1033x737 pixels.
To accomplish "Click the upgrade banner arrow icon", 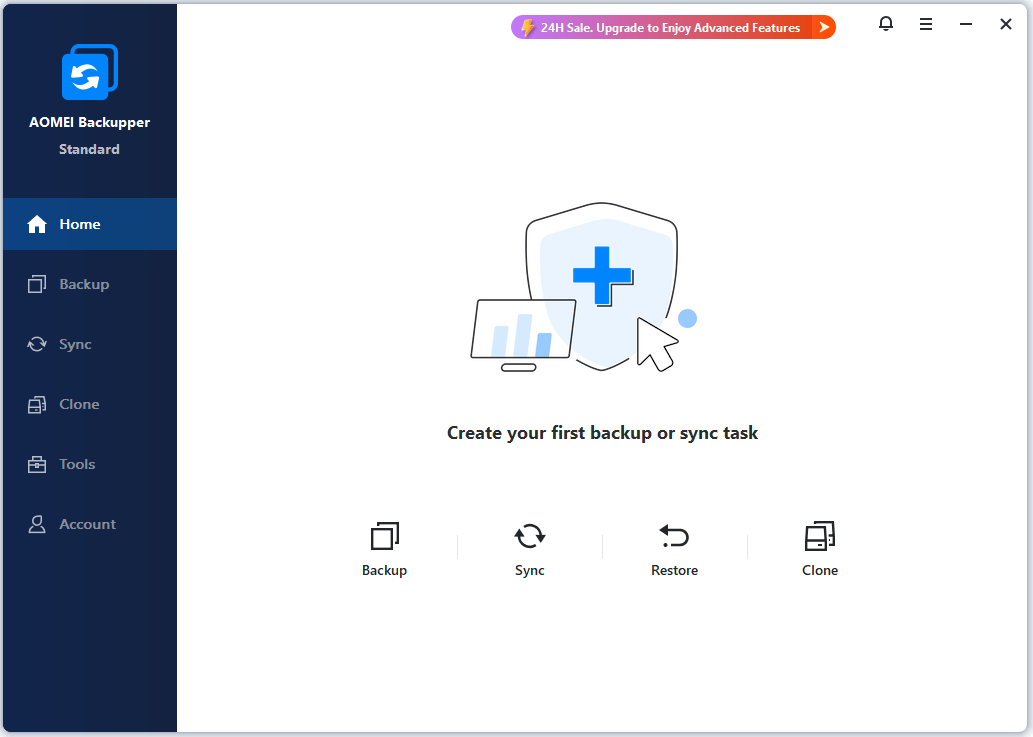I will [x=824, y=28].
